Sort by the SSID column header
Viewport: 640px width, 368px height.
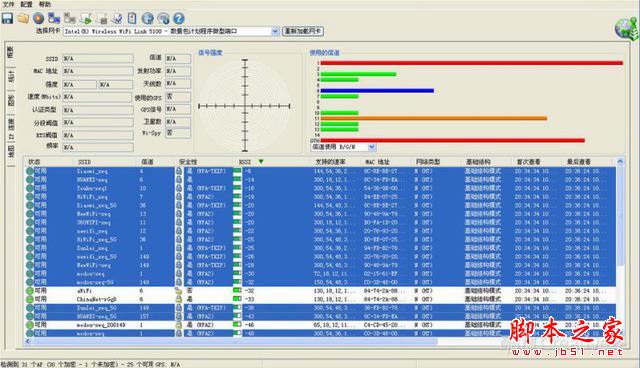[84, 162]
